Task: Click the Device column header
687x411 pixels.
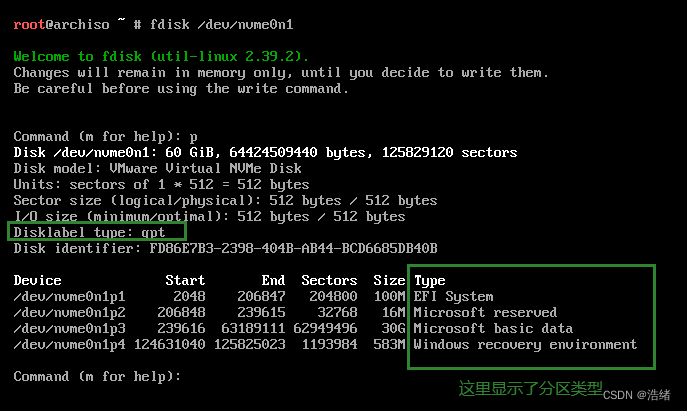Action: [38, 280]
